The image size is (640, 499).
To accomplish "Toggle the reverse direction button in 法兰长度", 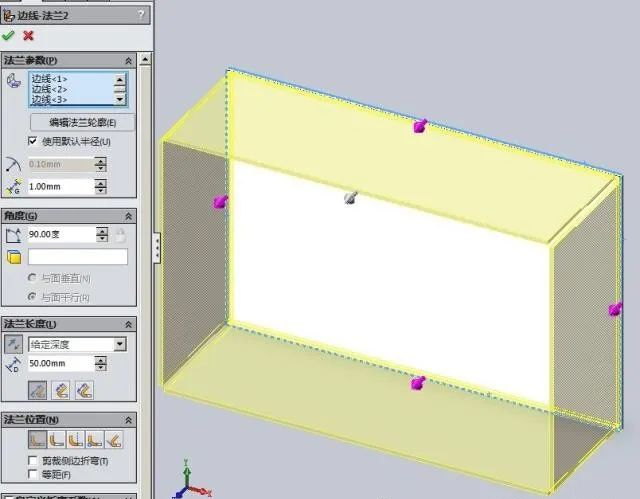I will (13, 344).
